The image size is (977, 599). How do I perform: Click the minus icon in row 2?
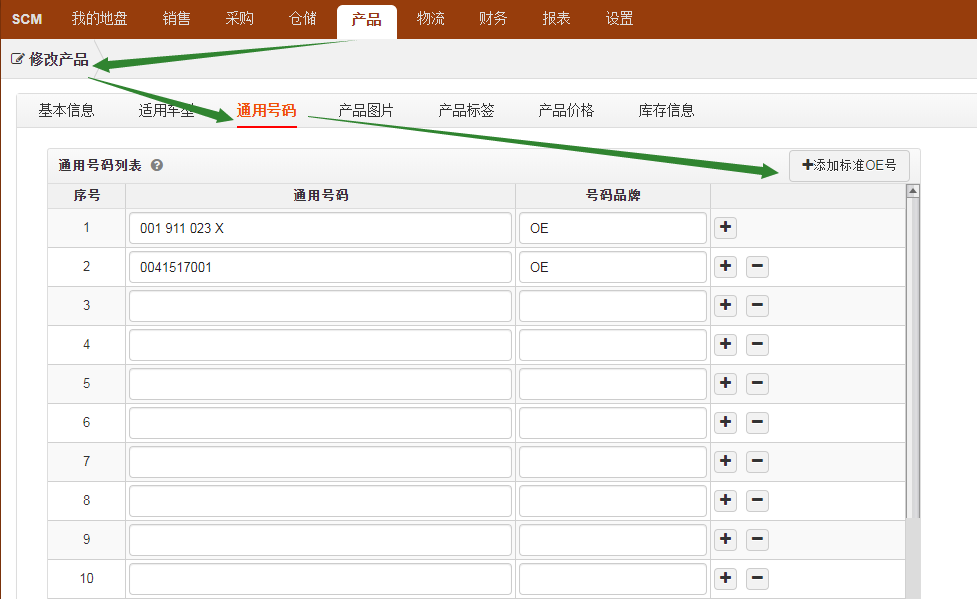click(x=757, y=267)
